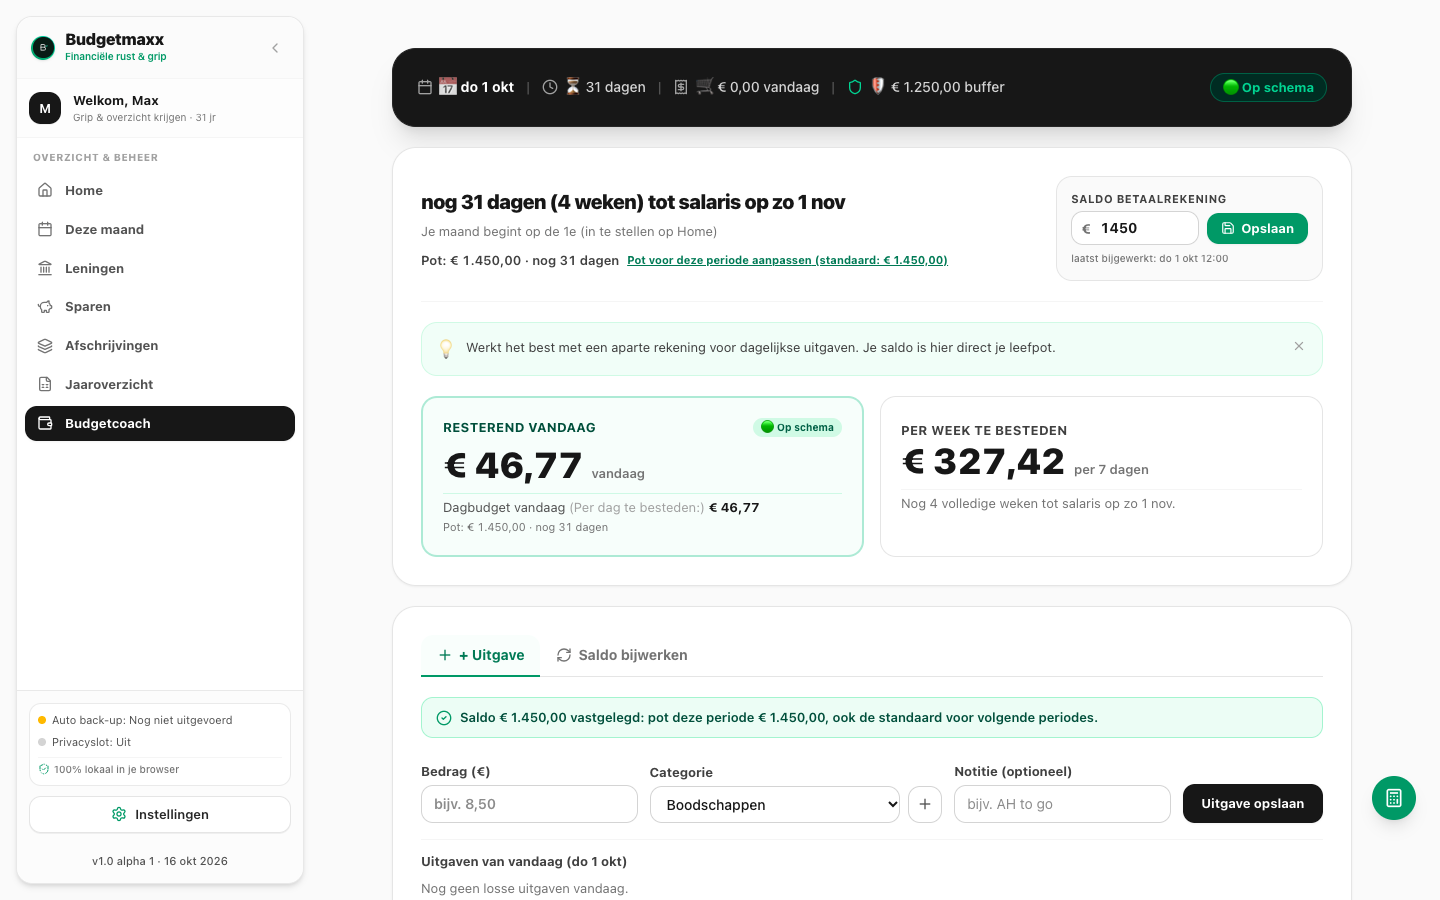Dismiss the tip banner with X
The image size is (1440, 900).
click(1299, 346)
